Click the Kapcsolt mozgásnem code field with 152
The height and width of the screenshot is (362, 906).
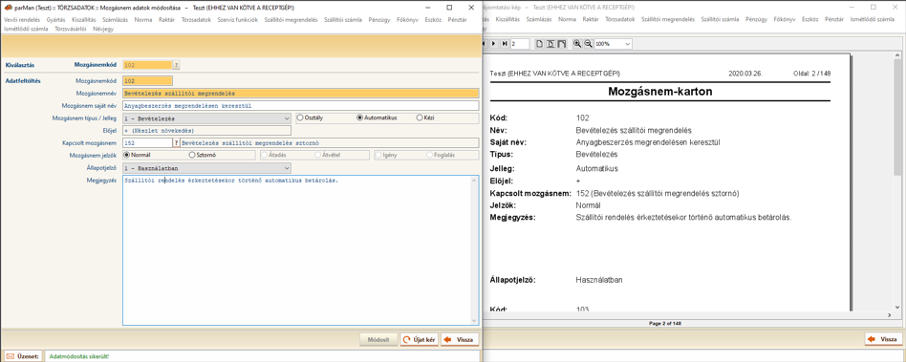[x=147, y=143]
